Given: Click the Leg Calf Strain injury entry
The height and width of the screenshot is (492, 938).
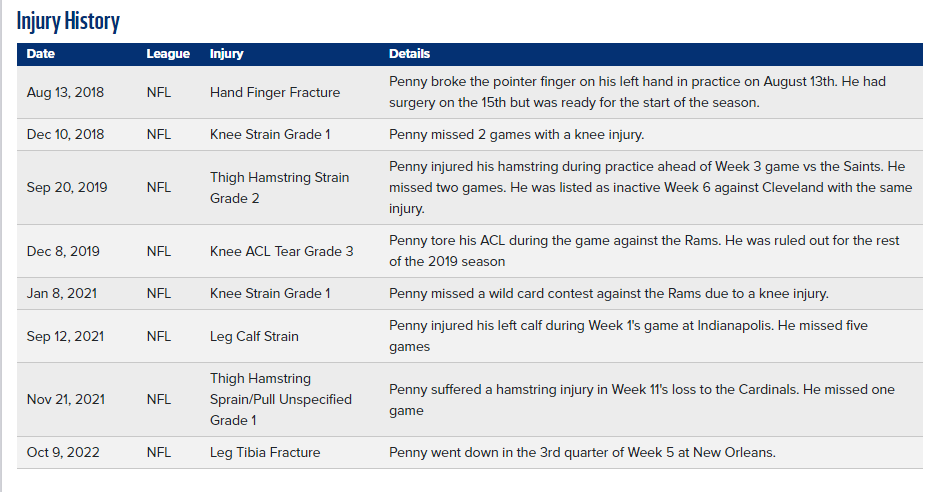Looking at the screenshot, I should 254,336.
